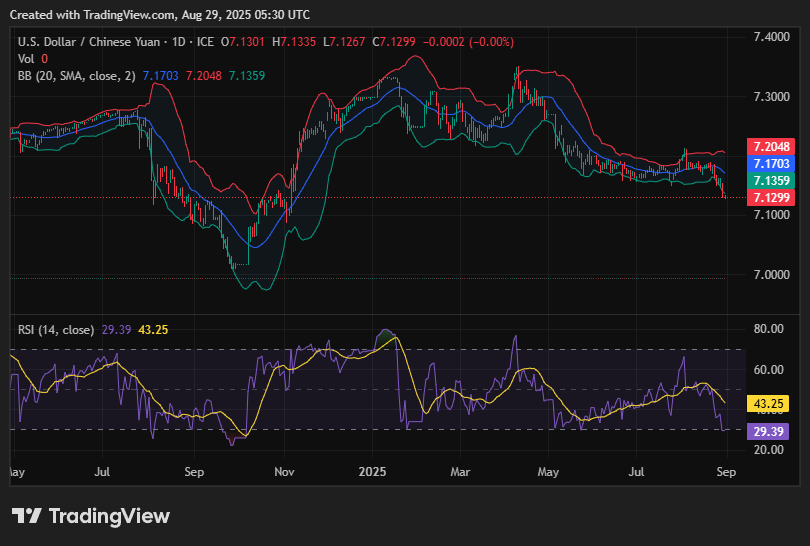Viewport: 810px width, 546px height.
Task: Click the ICE exchange label in title
Action: point(205,42)
